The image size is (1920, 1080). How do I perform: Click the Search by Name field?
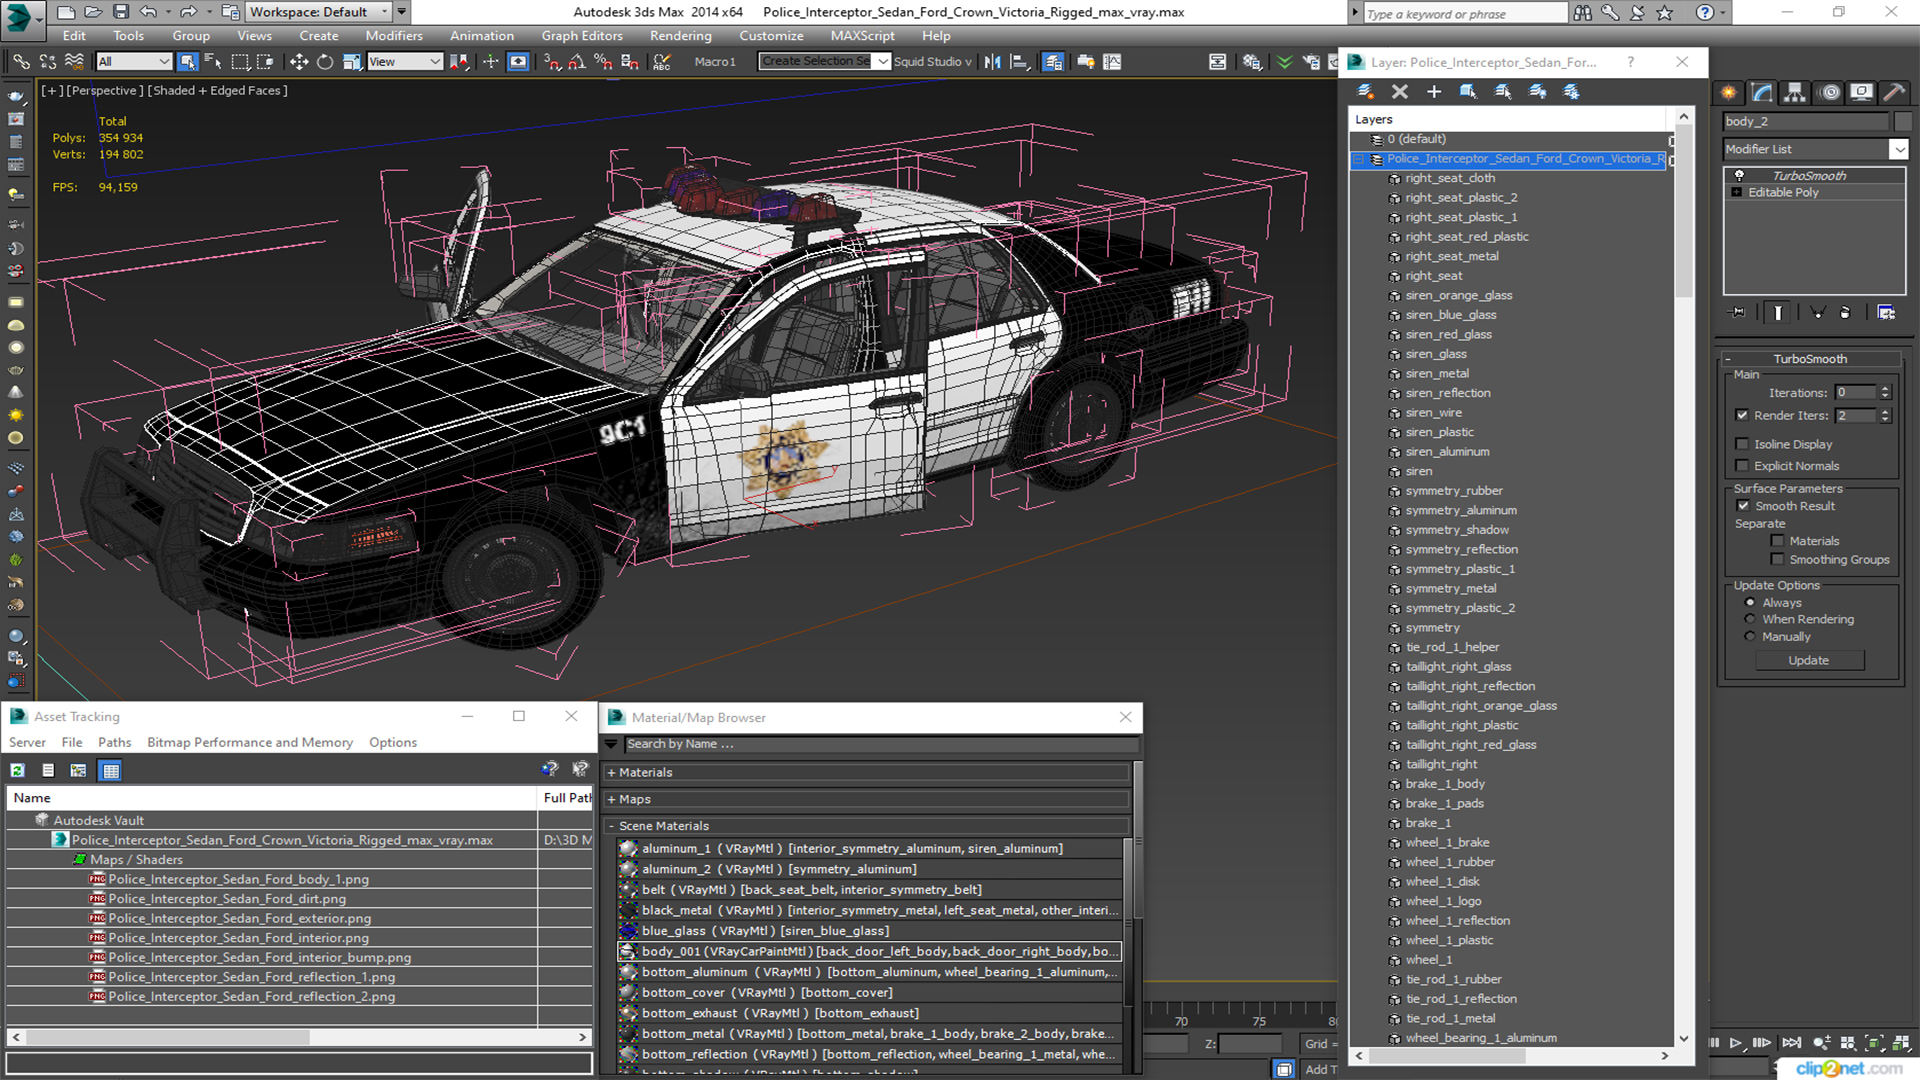click(881, 745)
